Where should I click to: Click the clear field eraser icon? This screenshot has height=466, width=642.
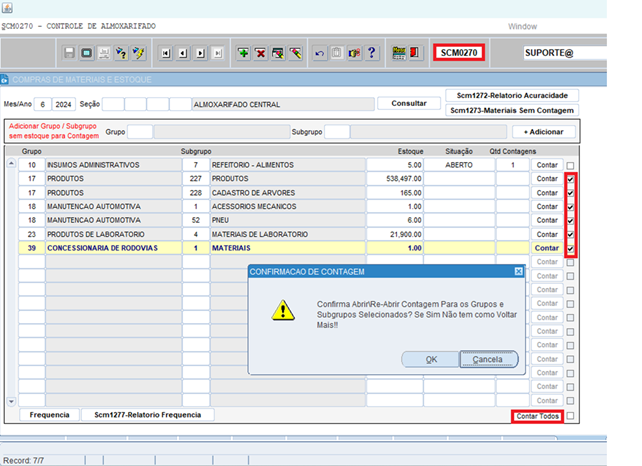(x=295, y=53)
